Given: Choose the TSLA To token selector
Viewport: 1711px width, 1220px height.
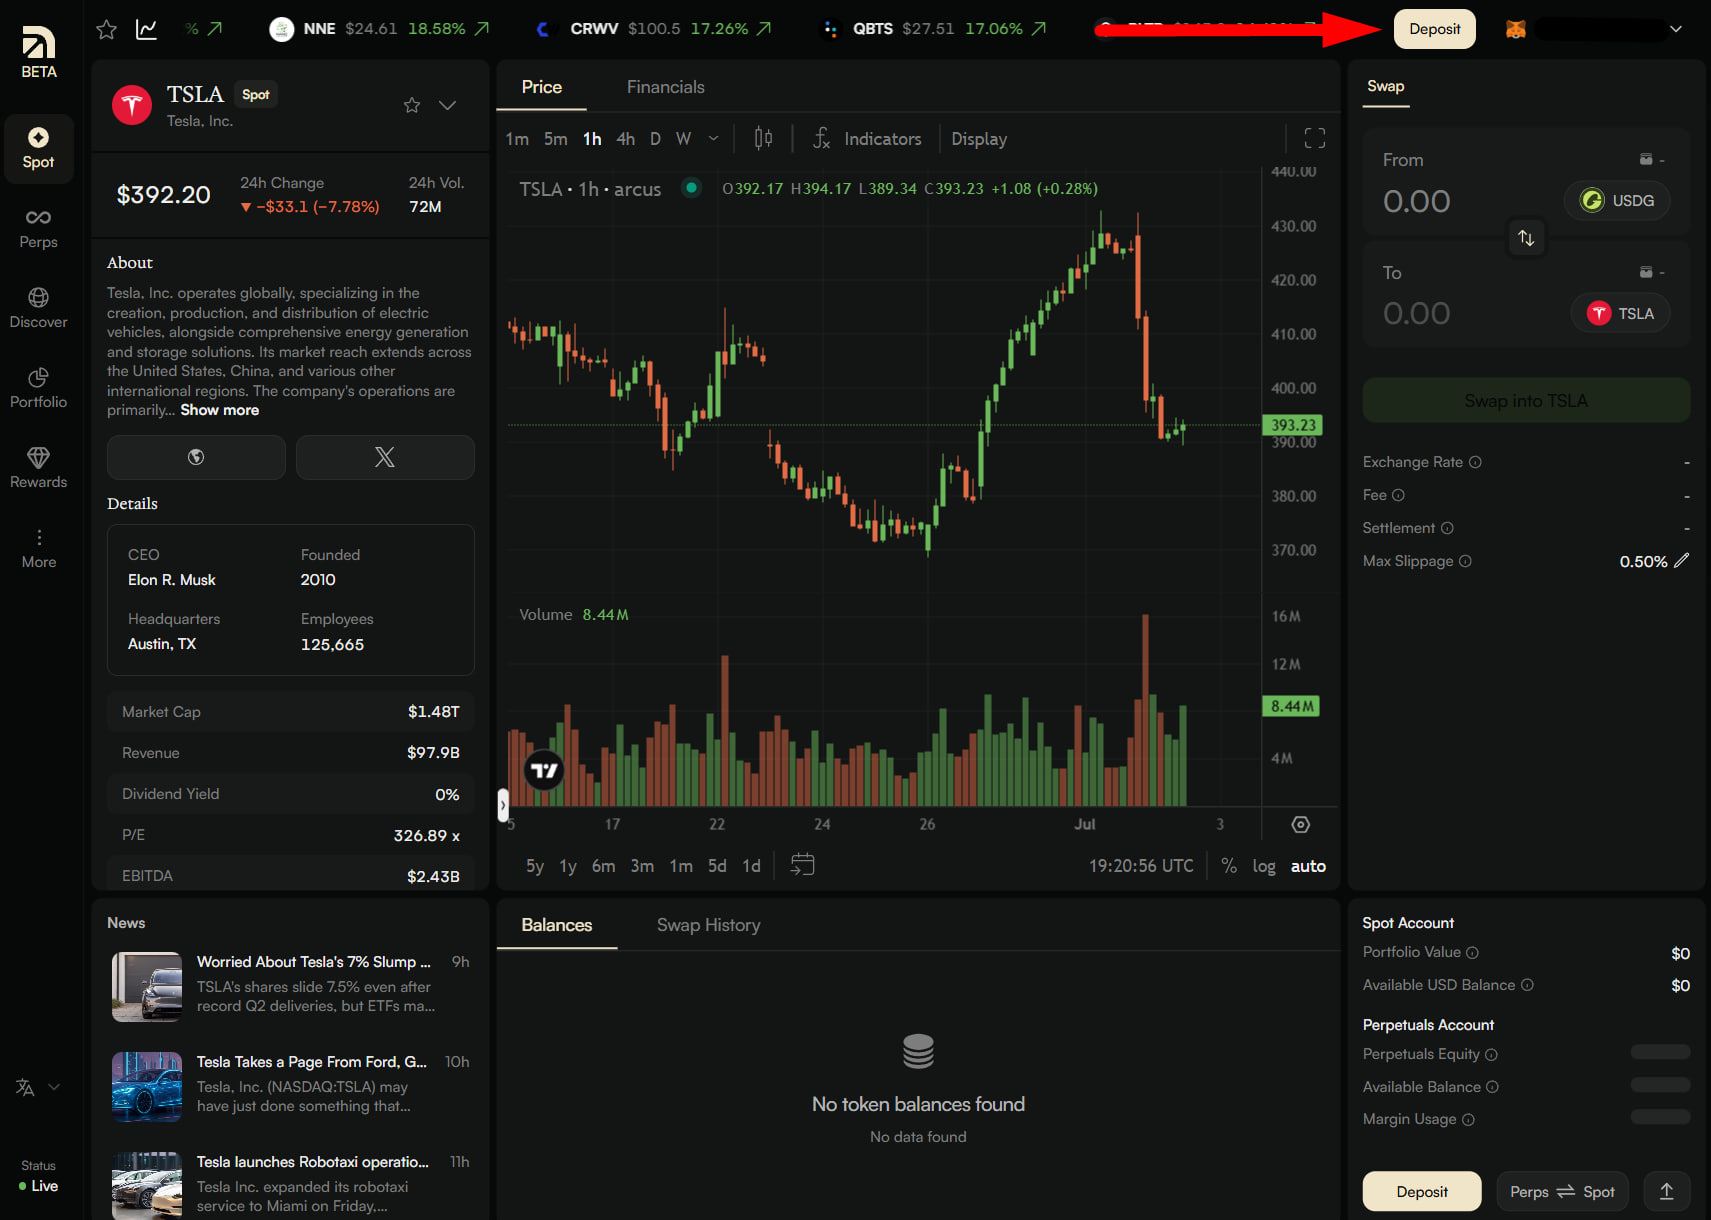Looking at the screenshot, I should (x=1621, y=314).
